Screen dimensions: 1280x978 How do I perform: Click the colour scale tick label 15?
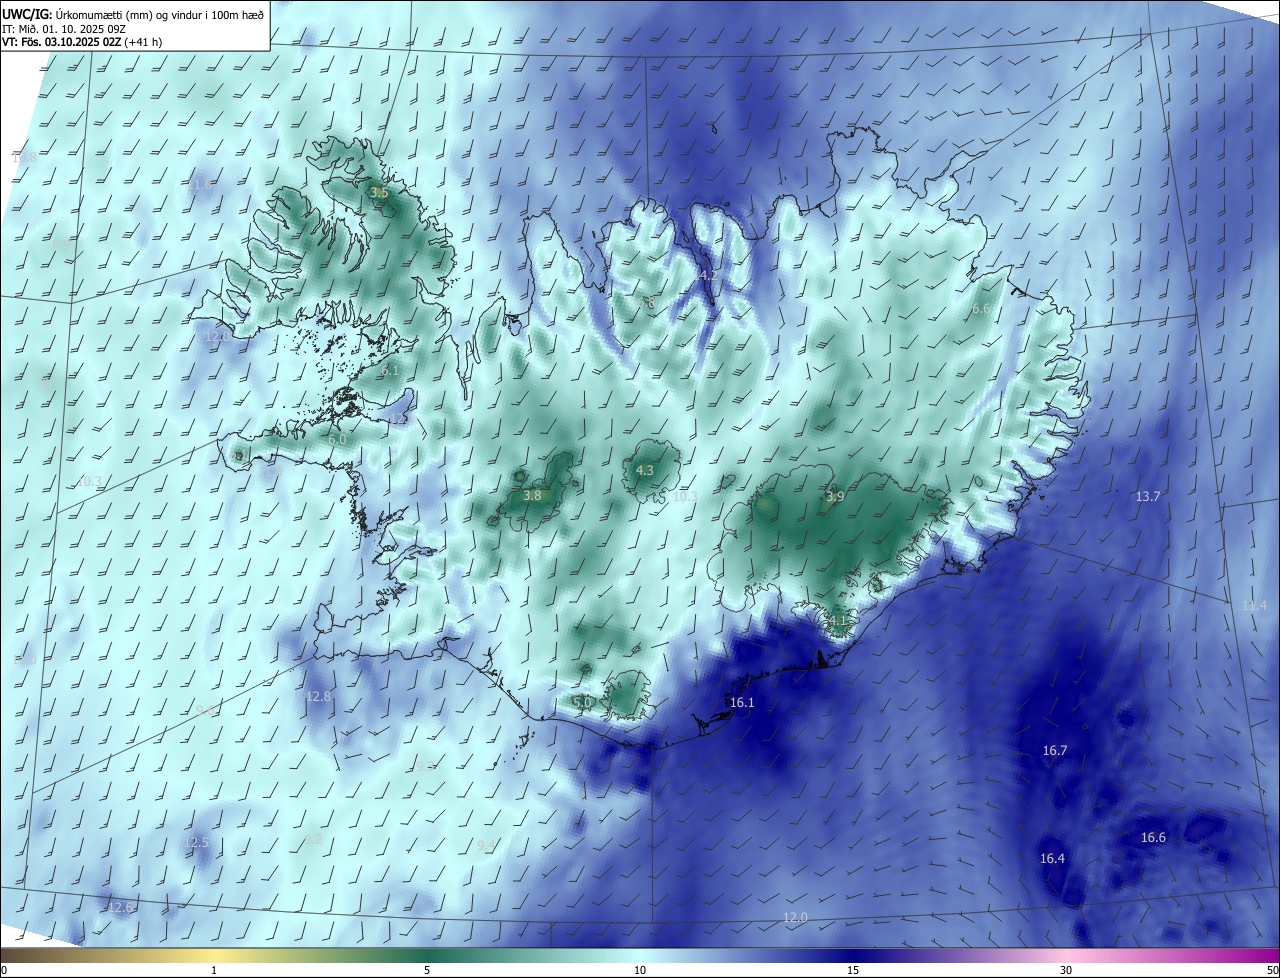point(853,971)
